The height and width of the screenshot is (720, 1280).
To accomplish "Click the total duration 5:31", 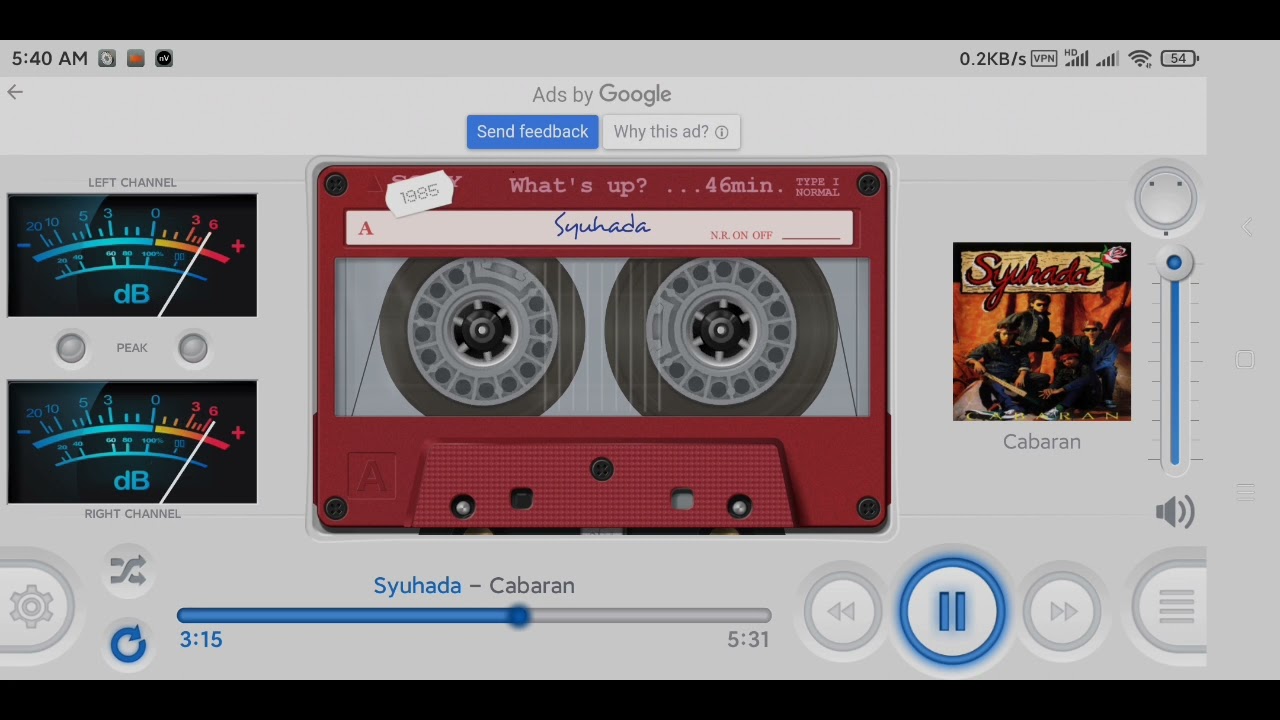I will click(748, 640).
